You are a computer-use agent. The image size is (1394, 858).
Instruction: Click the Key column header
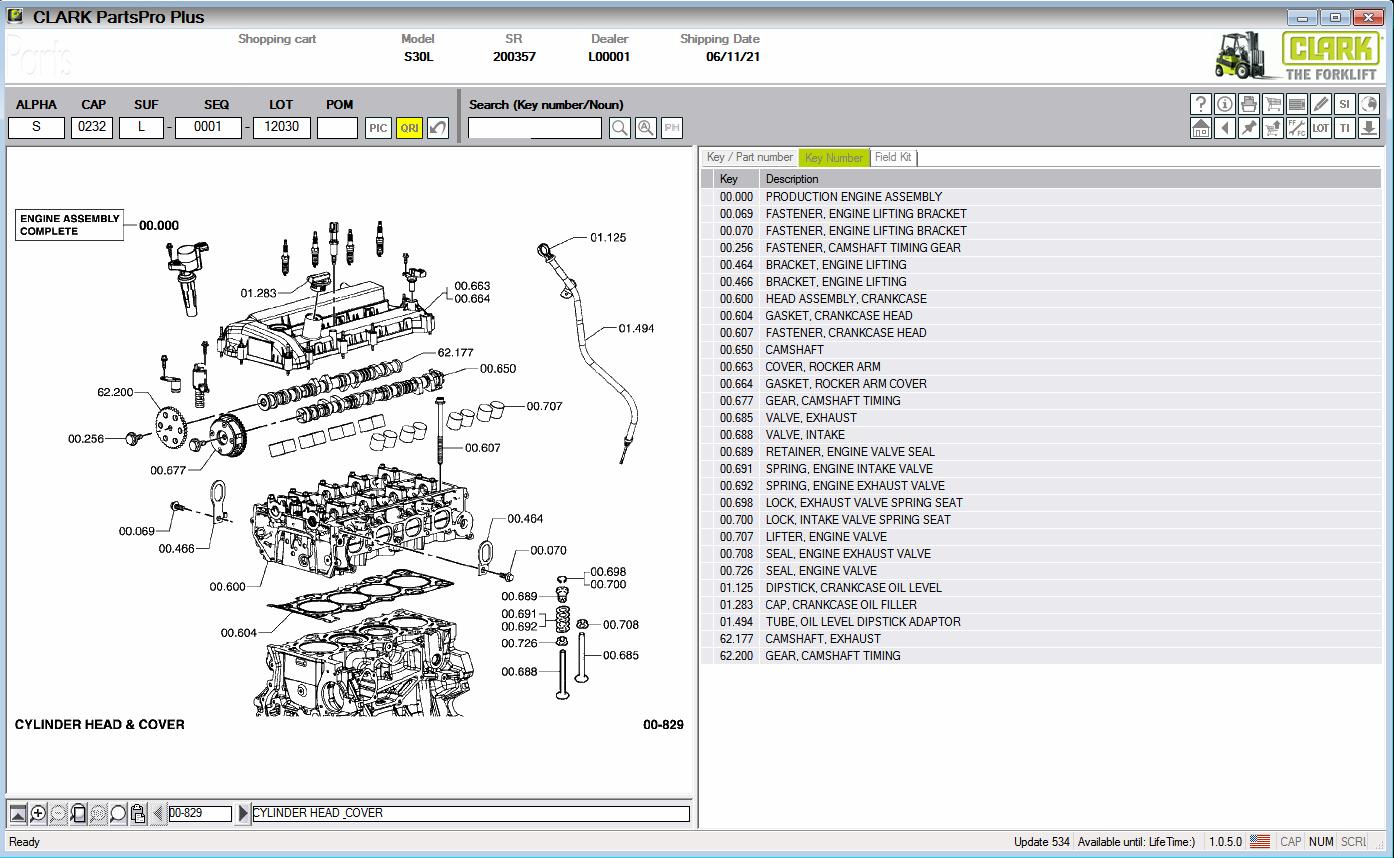[738, 179]
